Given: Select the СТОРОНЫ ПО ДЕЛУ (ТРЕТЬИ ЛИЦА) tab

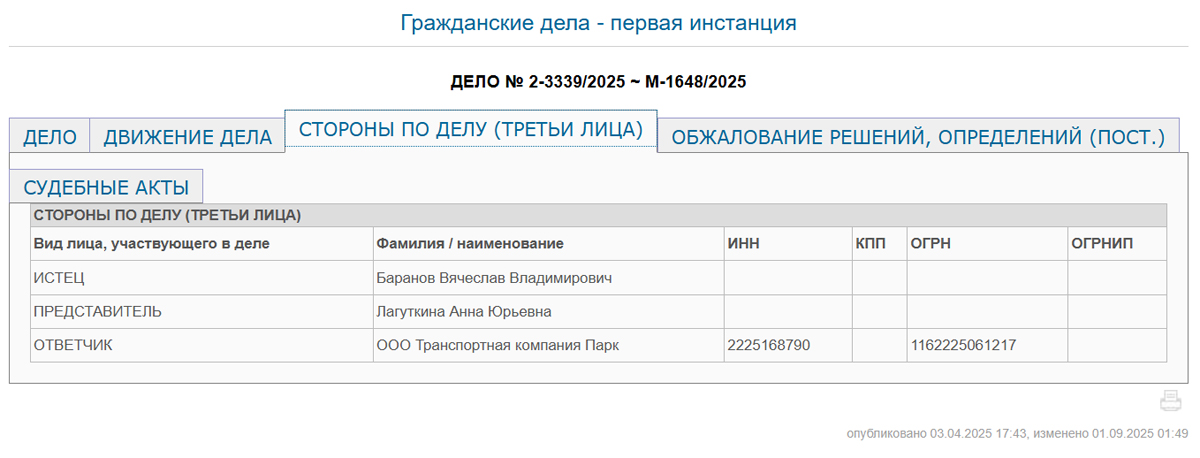Looking at the screenshot, I should tap(471, 129).
